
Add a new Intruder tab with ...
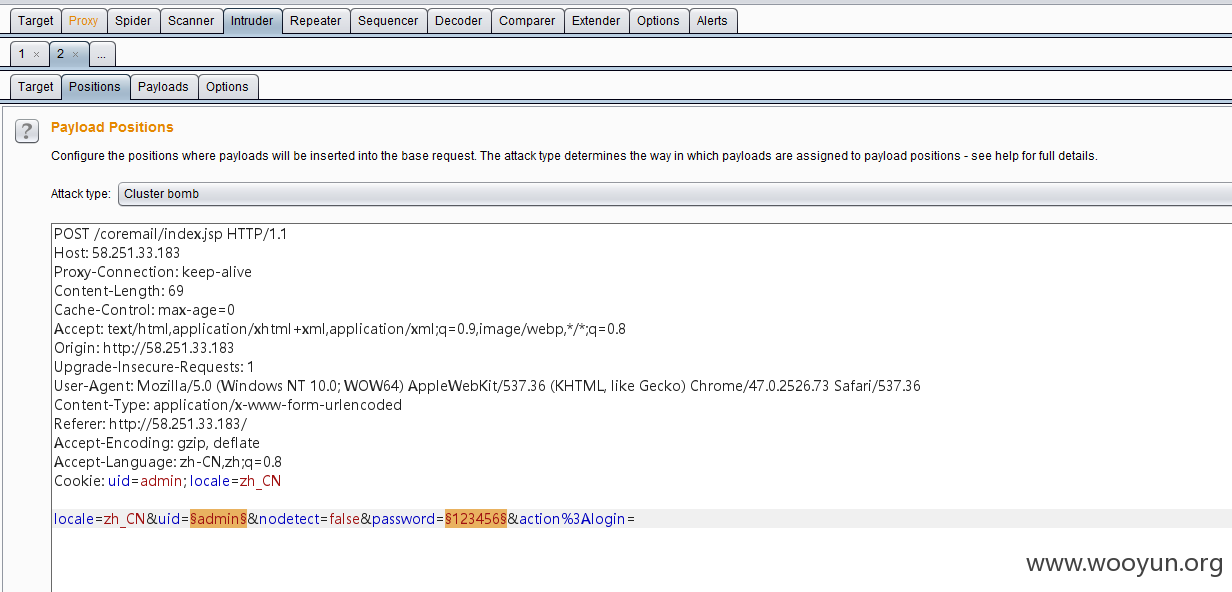pyautogui.click(x=102, y=55)
